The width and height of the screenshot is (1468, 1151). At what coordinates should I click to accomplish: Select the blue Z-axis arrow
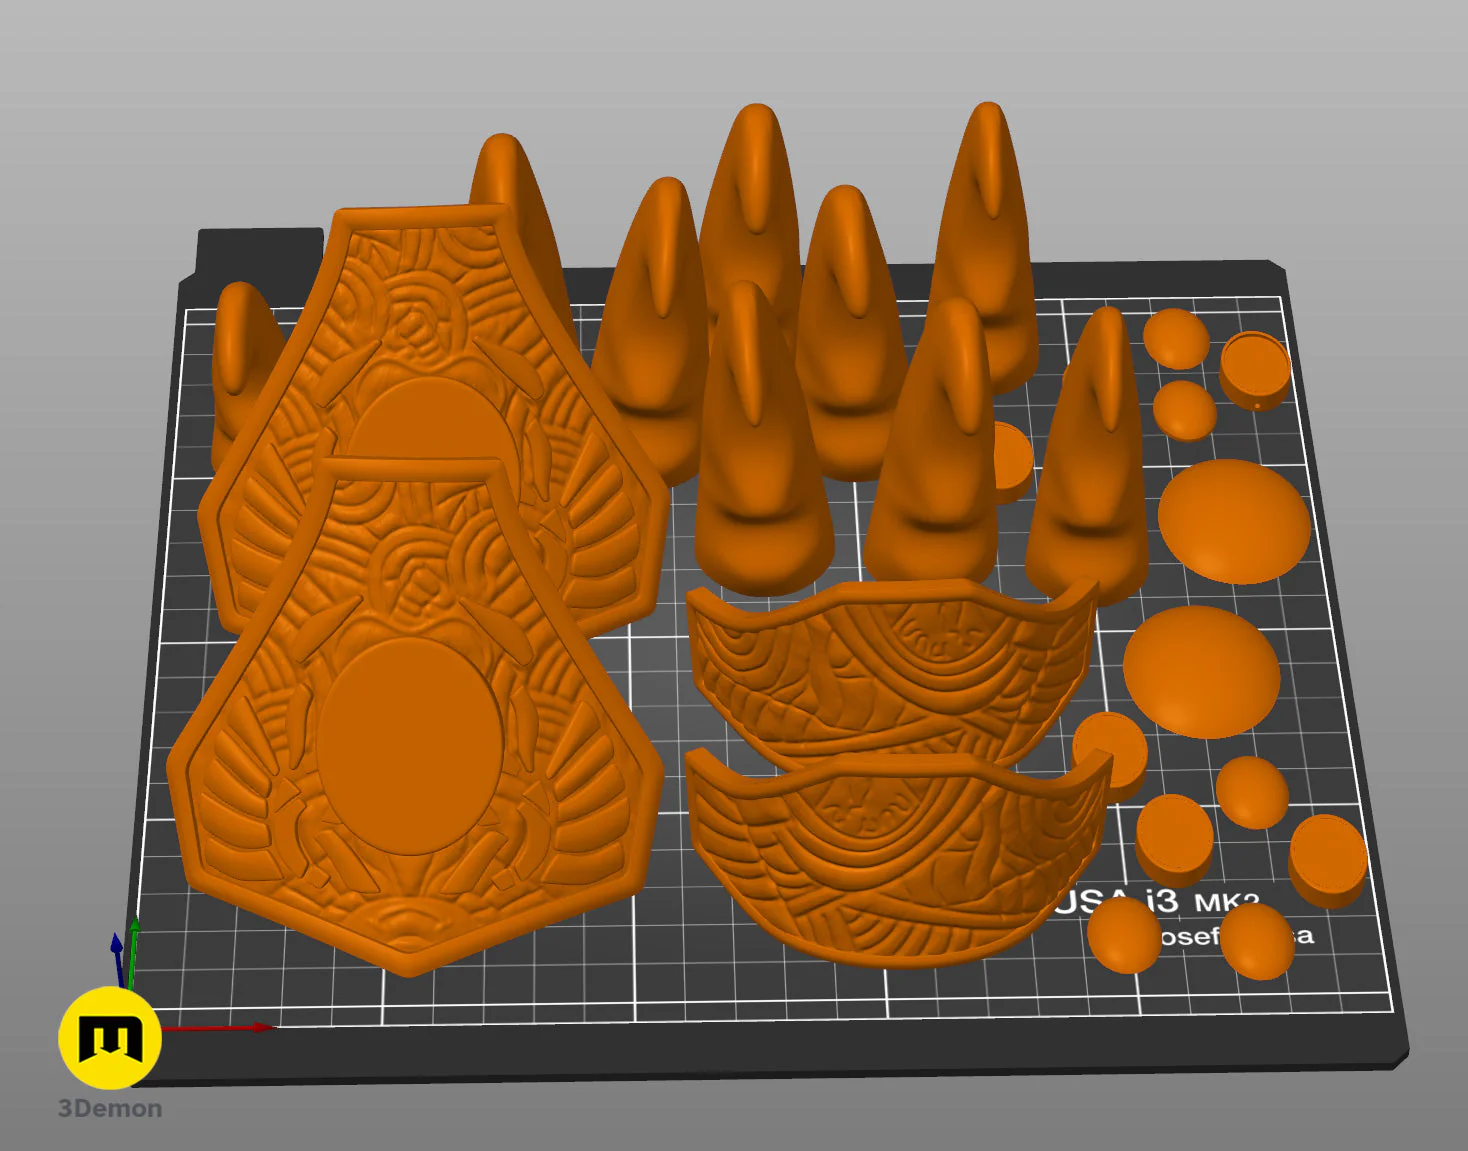(x=117, y=959)
